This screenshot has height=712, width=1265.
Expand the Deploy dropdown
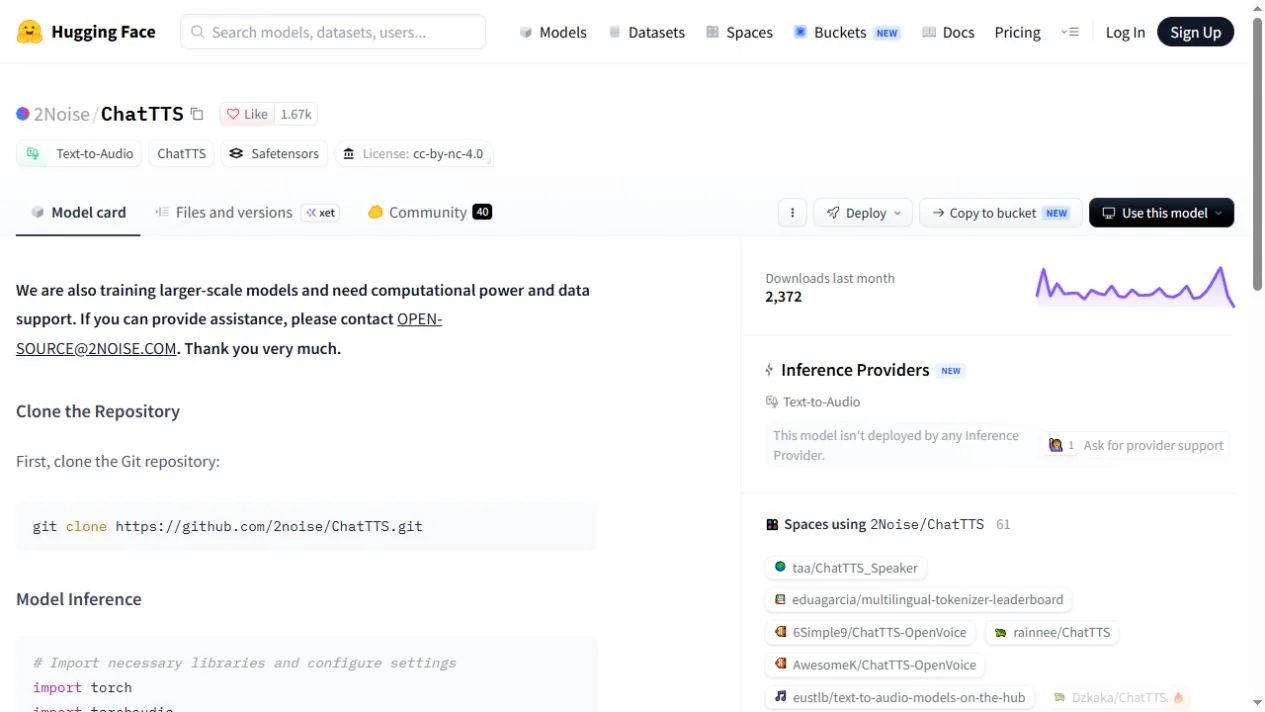coord(864,213)
